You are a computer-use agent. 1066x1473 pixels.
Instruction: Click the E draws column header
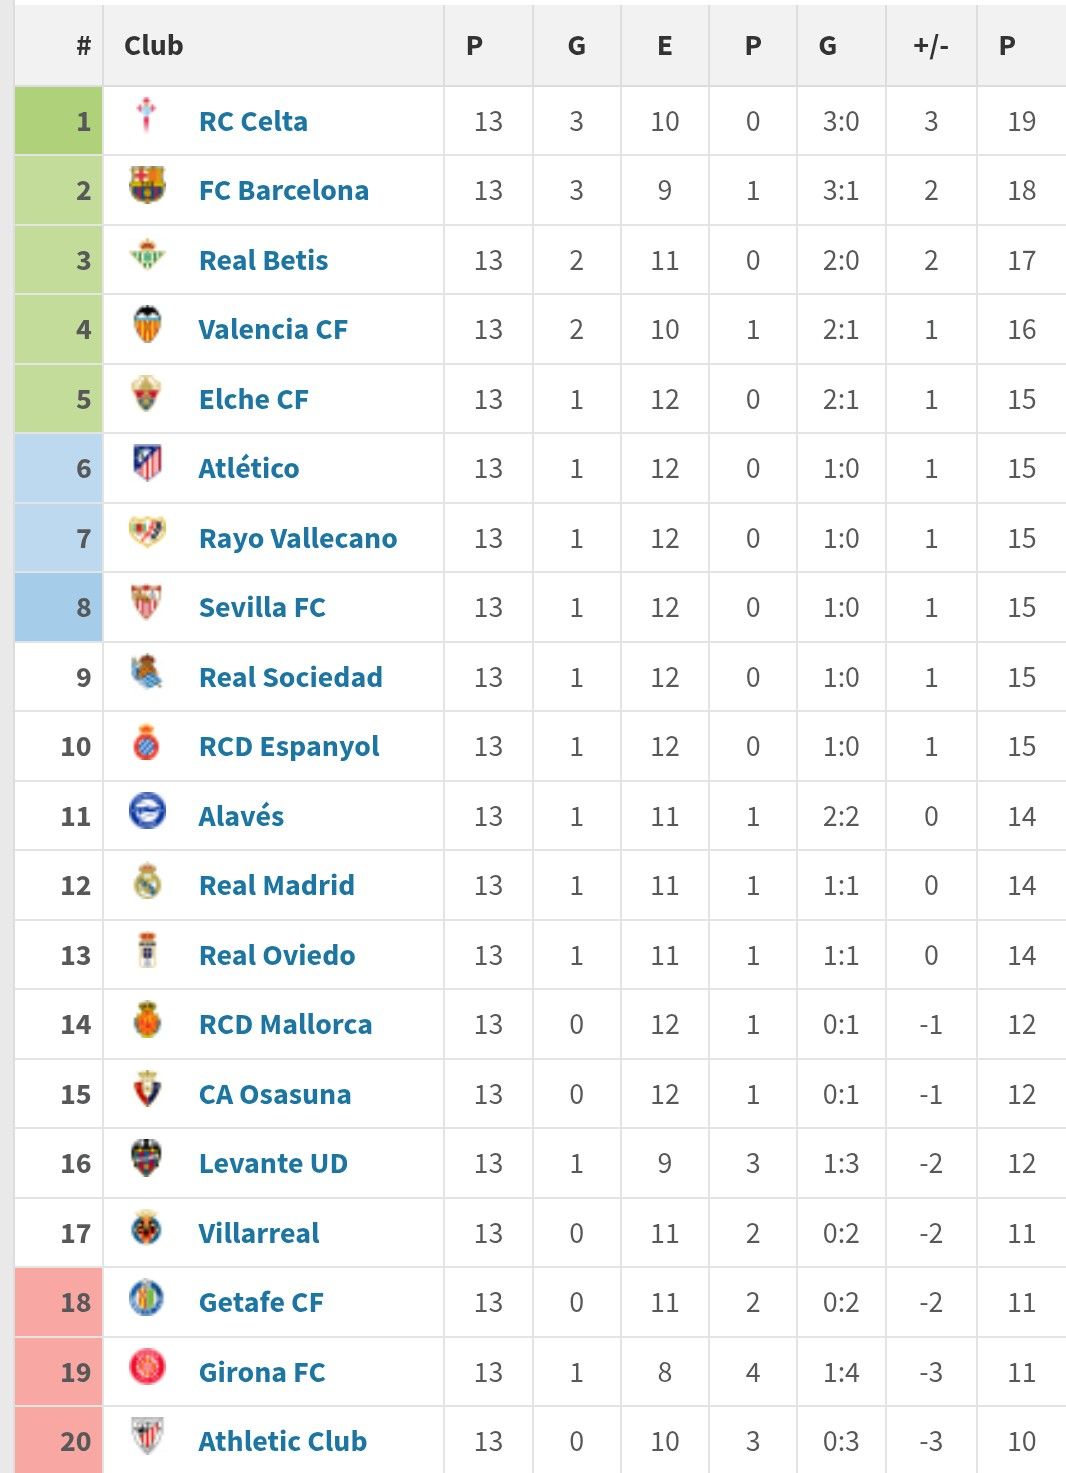(664, 46)
